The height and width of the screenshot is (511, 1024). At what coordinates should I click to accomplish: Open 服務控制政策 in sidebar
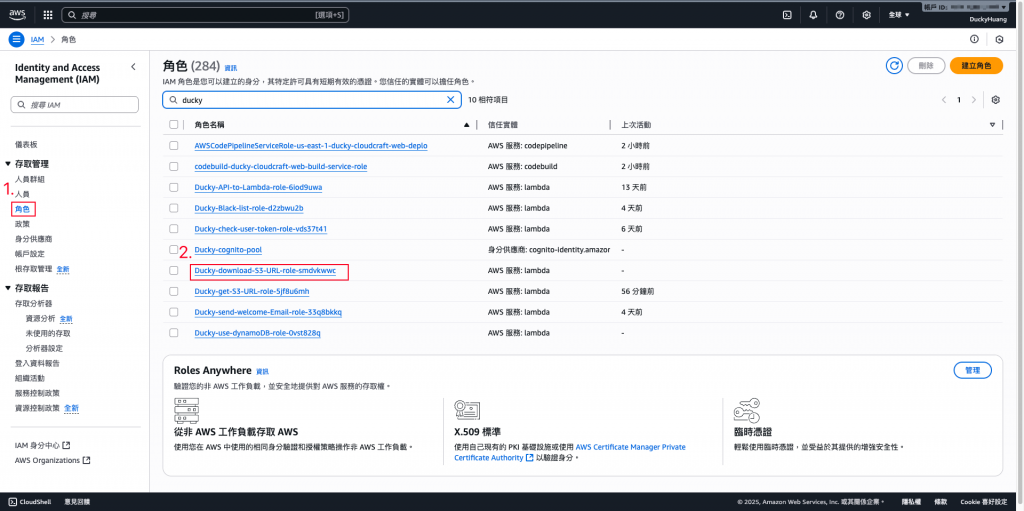[x=38, y=393]
